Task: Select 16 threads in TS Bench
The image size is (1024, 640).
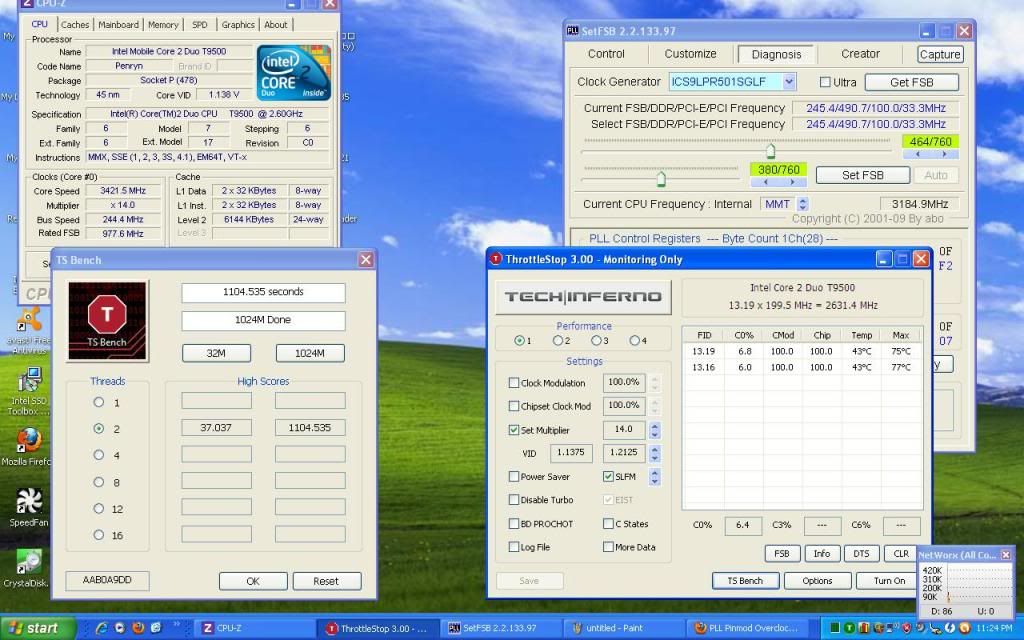Action: click(x=99, y=535)
